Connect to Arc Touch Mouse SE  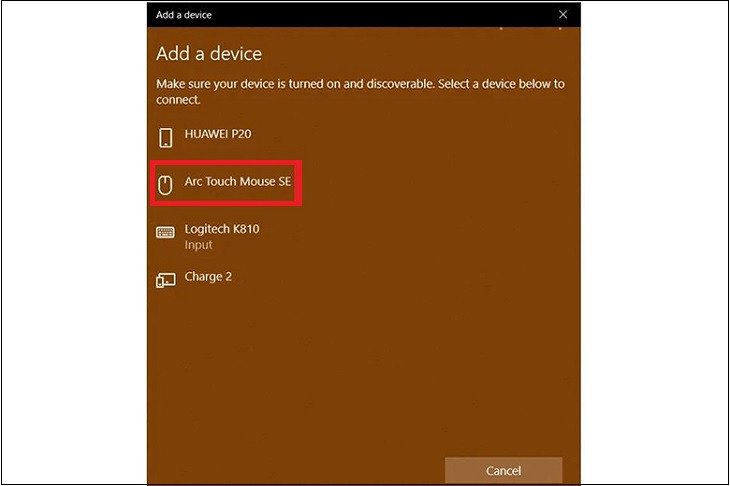click(x=238, y=184)
